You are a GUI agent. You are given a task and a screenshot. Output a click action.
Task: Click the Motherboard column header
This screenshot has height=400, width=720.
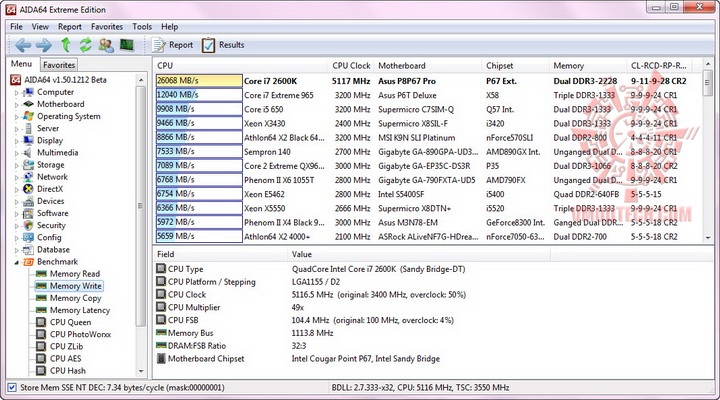[428, 66]
